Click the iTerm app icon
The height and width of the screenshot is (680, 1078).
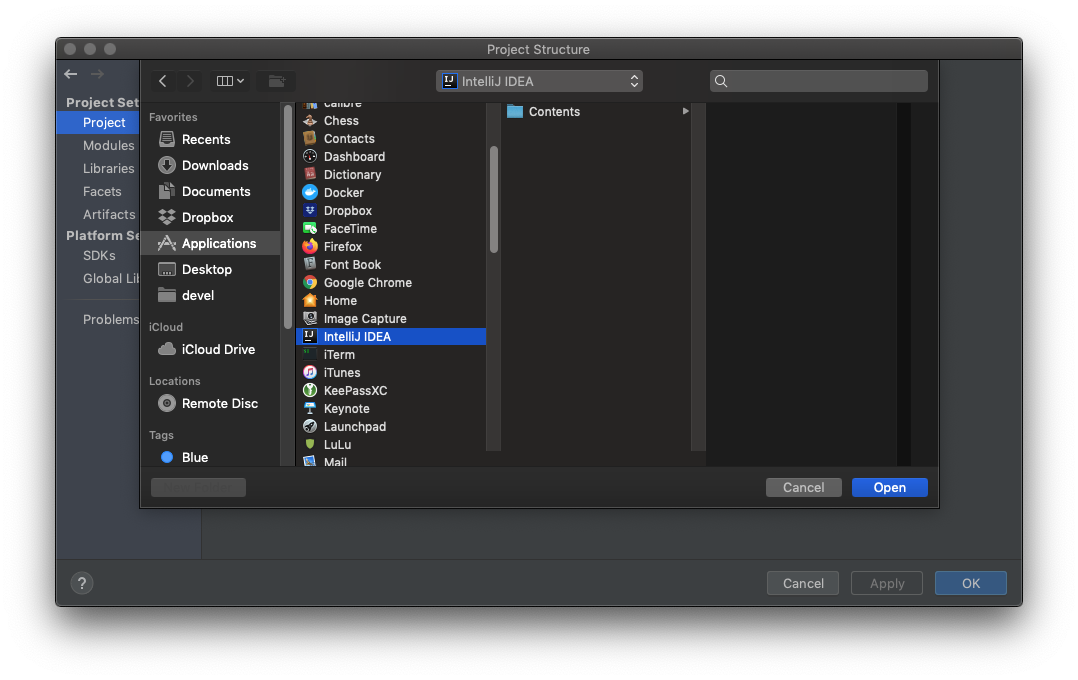[310, 354]
